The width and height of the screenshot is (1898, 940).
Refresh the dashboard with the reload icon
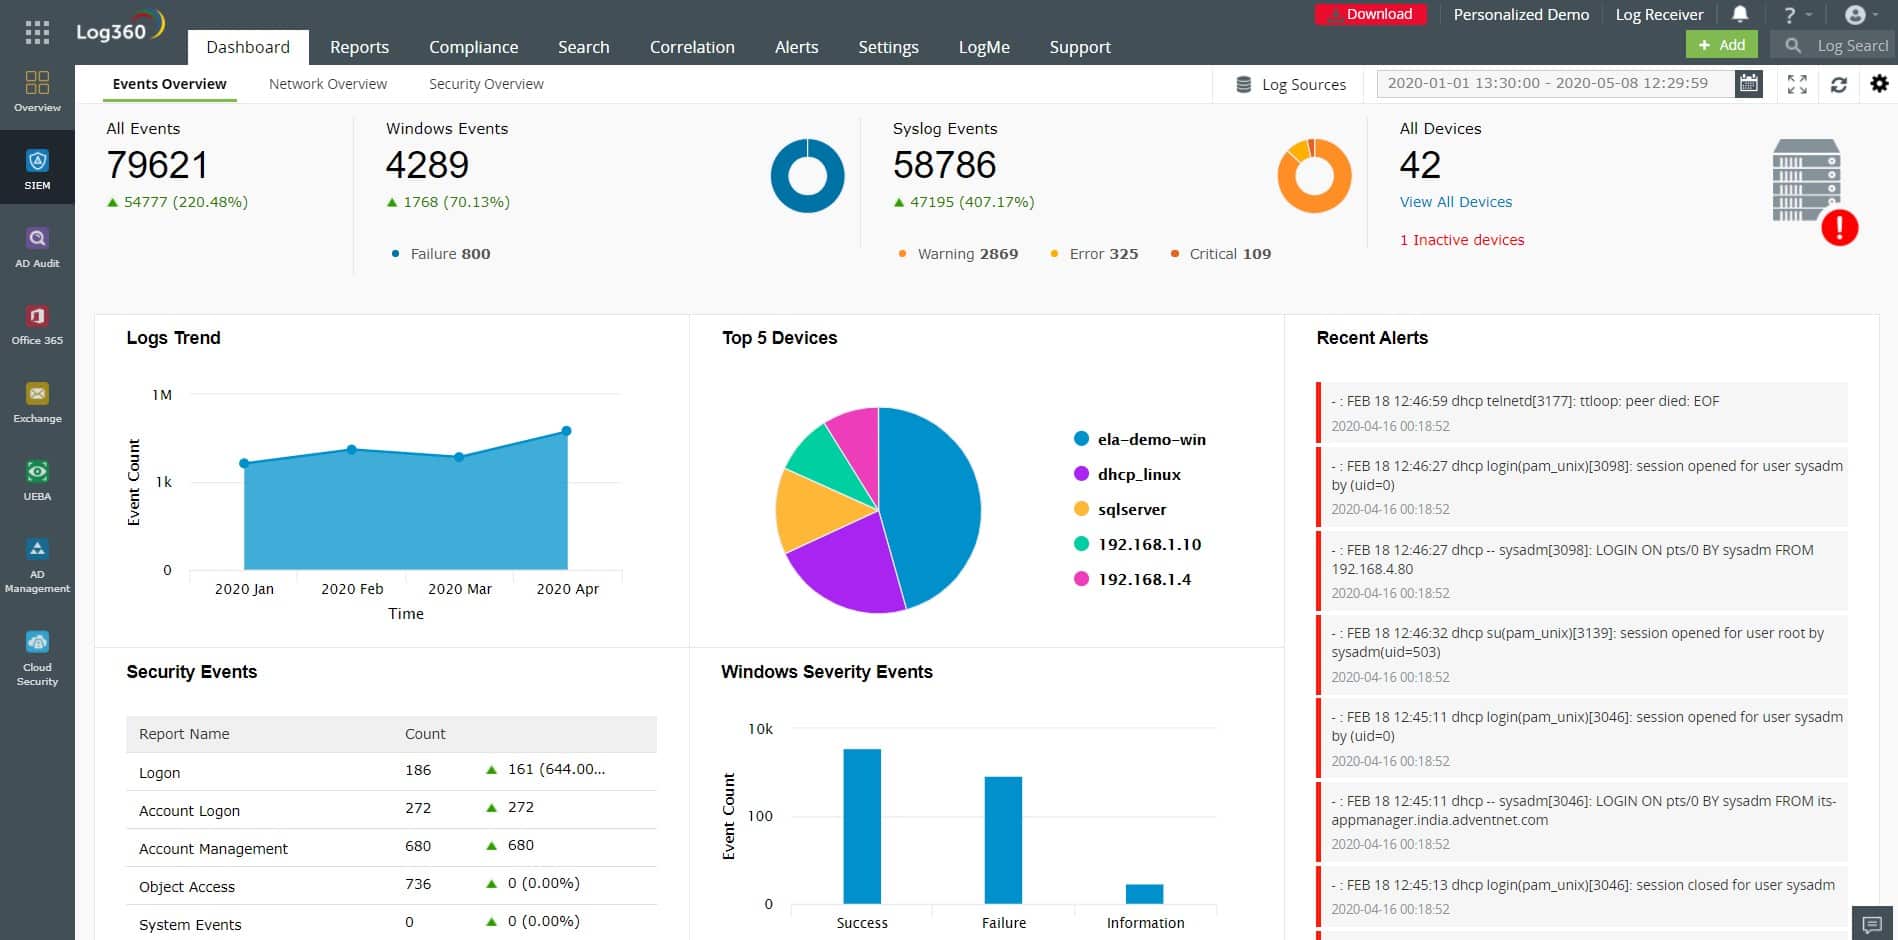(1838, 84)
